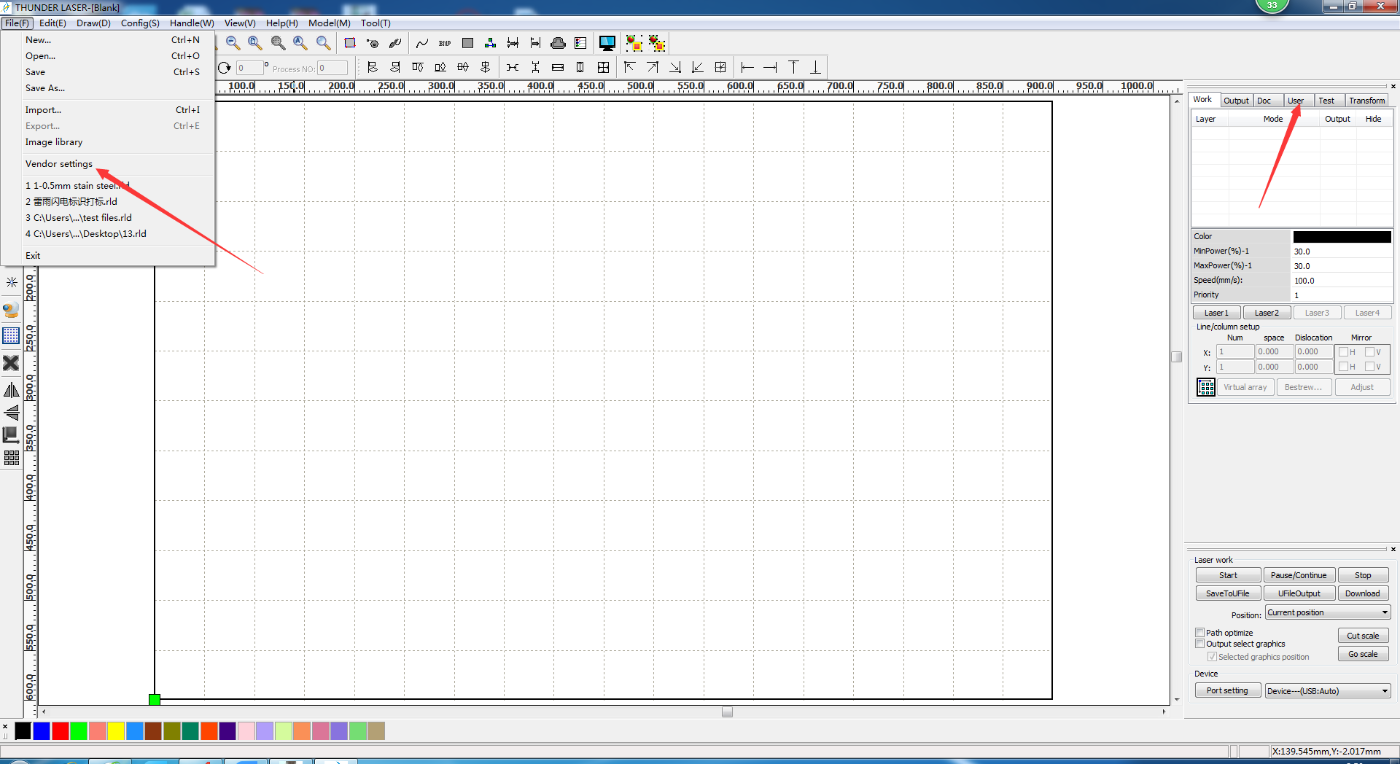Click the curve smoothing icon in the toolbar
The width and height of the screenshot is (1400, 764).
click(422, 43)
